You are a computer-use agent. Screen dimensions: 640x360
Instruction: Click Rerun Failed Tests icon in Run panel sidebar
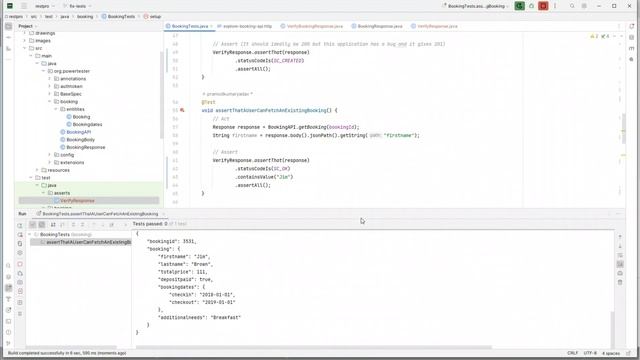[x=20, y=235]
